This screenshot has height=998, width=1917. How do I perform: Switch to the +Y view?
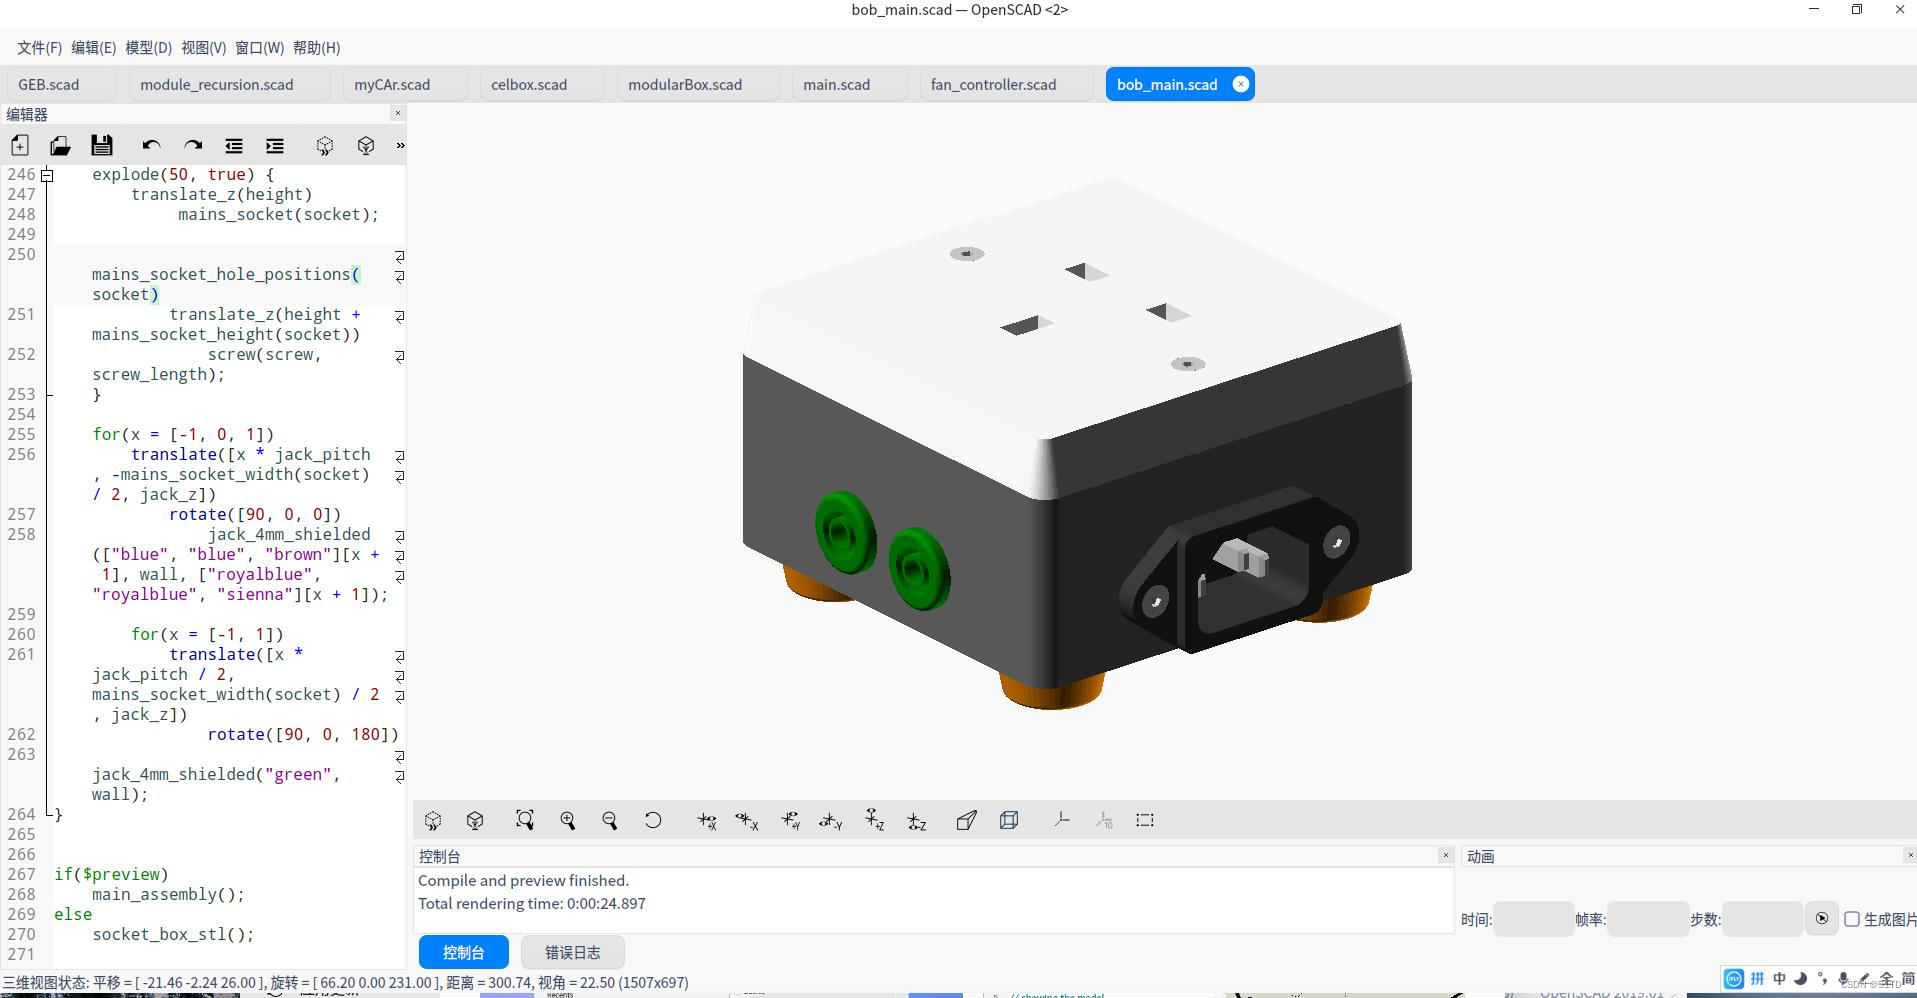click(x=790, y=820)
